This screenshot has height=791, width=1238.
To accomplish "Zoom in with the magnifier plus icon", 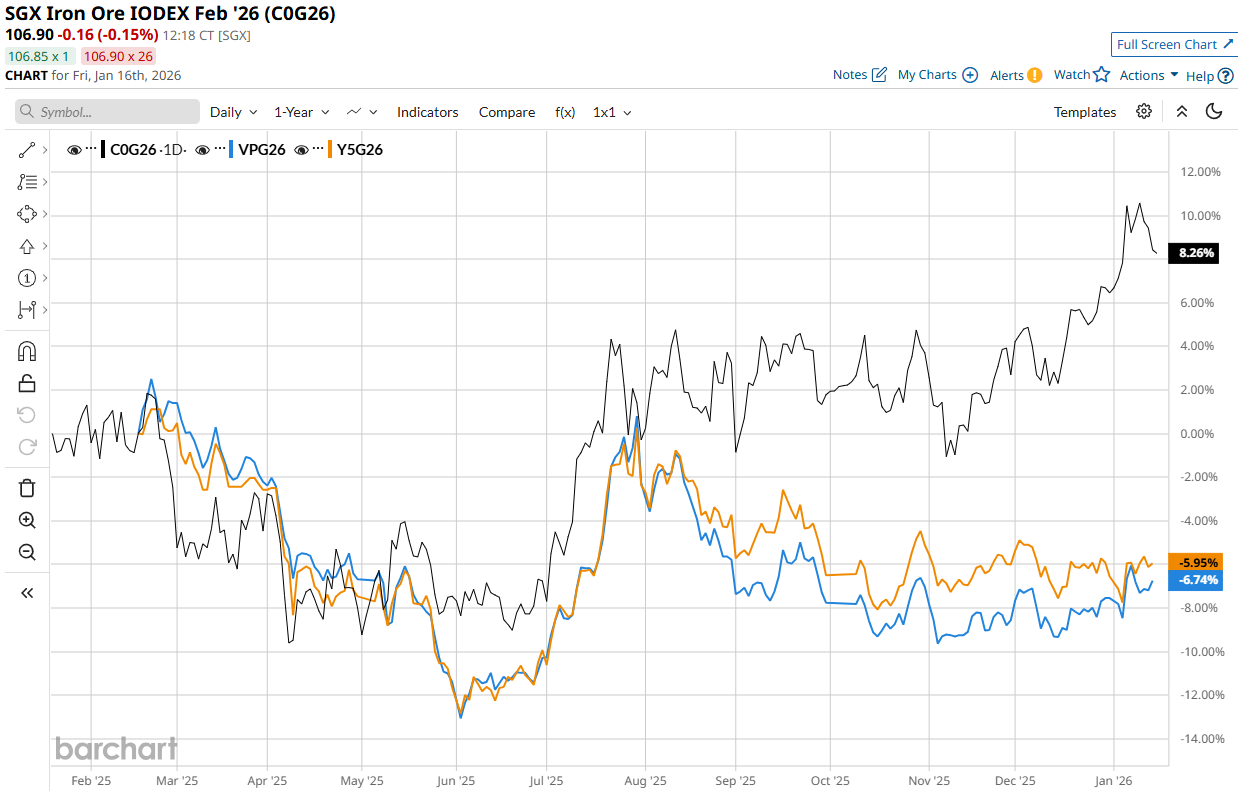I will click(27, 520).
